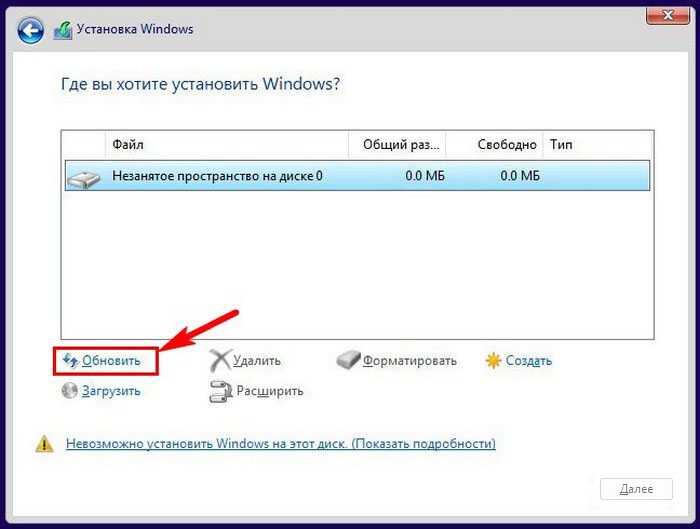Image resolution: width=700 pixels, height=529 pixels.
Task: Click the Загрузить driver link
Action: coord(111,391)
